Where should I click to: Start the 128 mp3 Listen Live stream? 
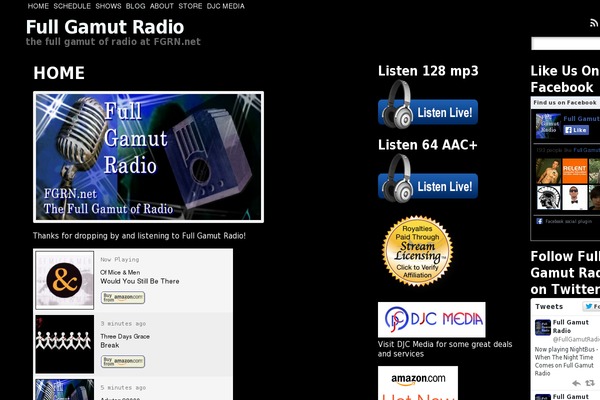428,104
